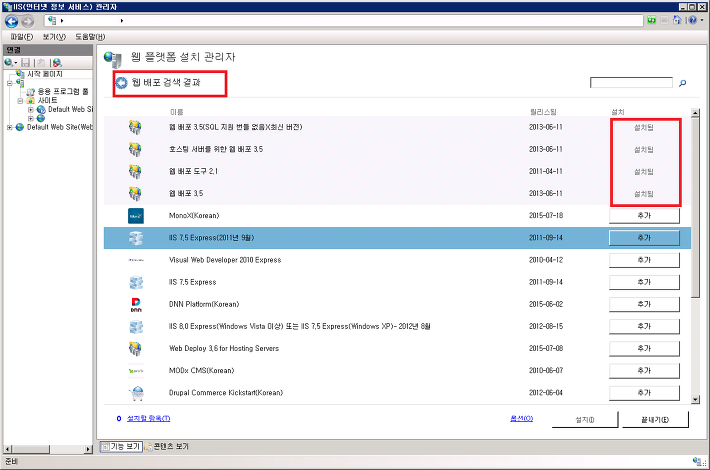Click the 릴리스됨 column header
The image size is (710, 470).
pos(543,112)
